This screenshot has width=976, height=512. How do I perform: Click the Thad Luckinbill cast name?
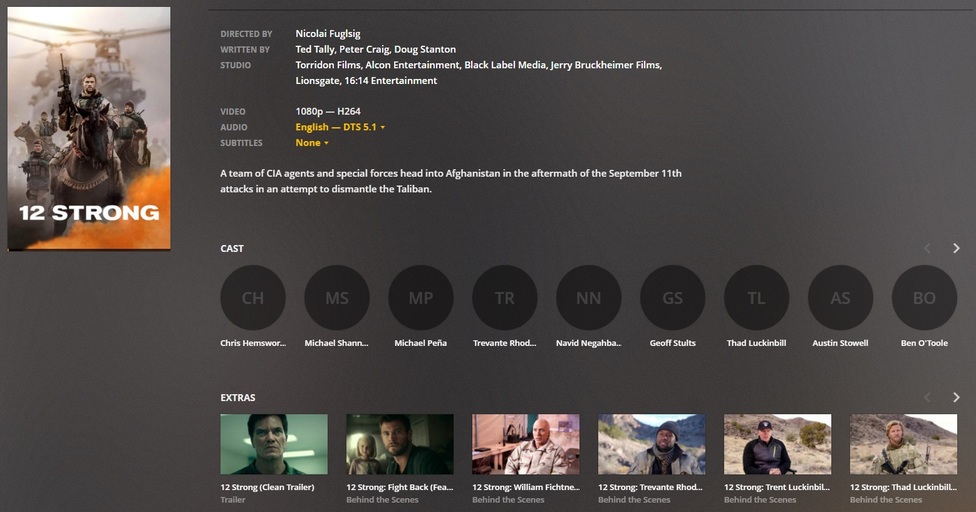click(x=756, y=343)
